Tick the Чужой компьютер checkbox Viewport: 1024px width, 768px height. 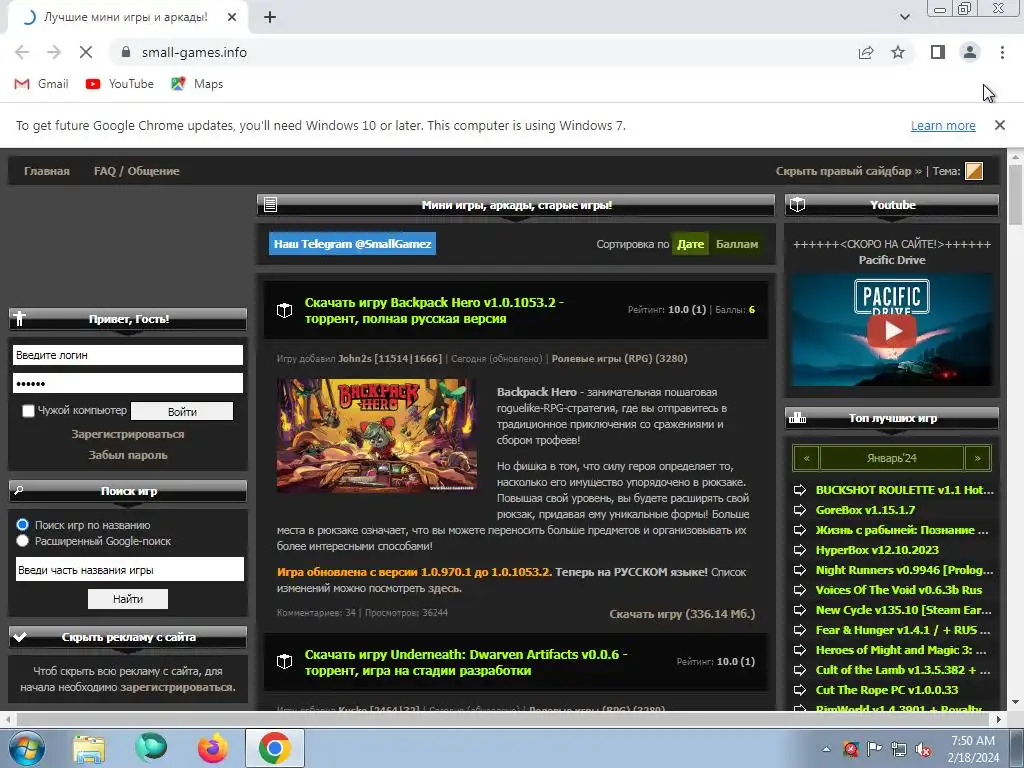[x=28, y=411]
